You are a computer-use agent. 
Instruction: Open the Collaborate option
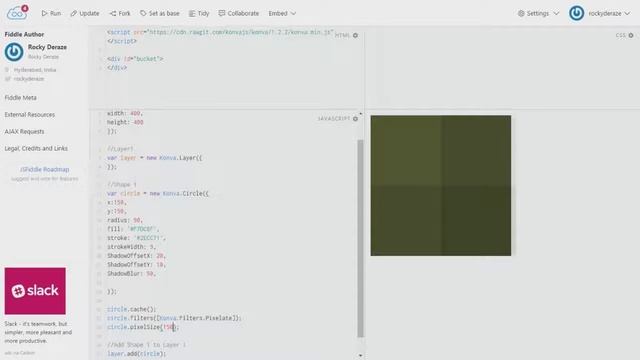(x=239, y=13)
